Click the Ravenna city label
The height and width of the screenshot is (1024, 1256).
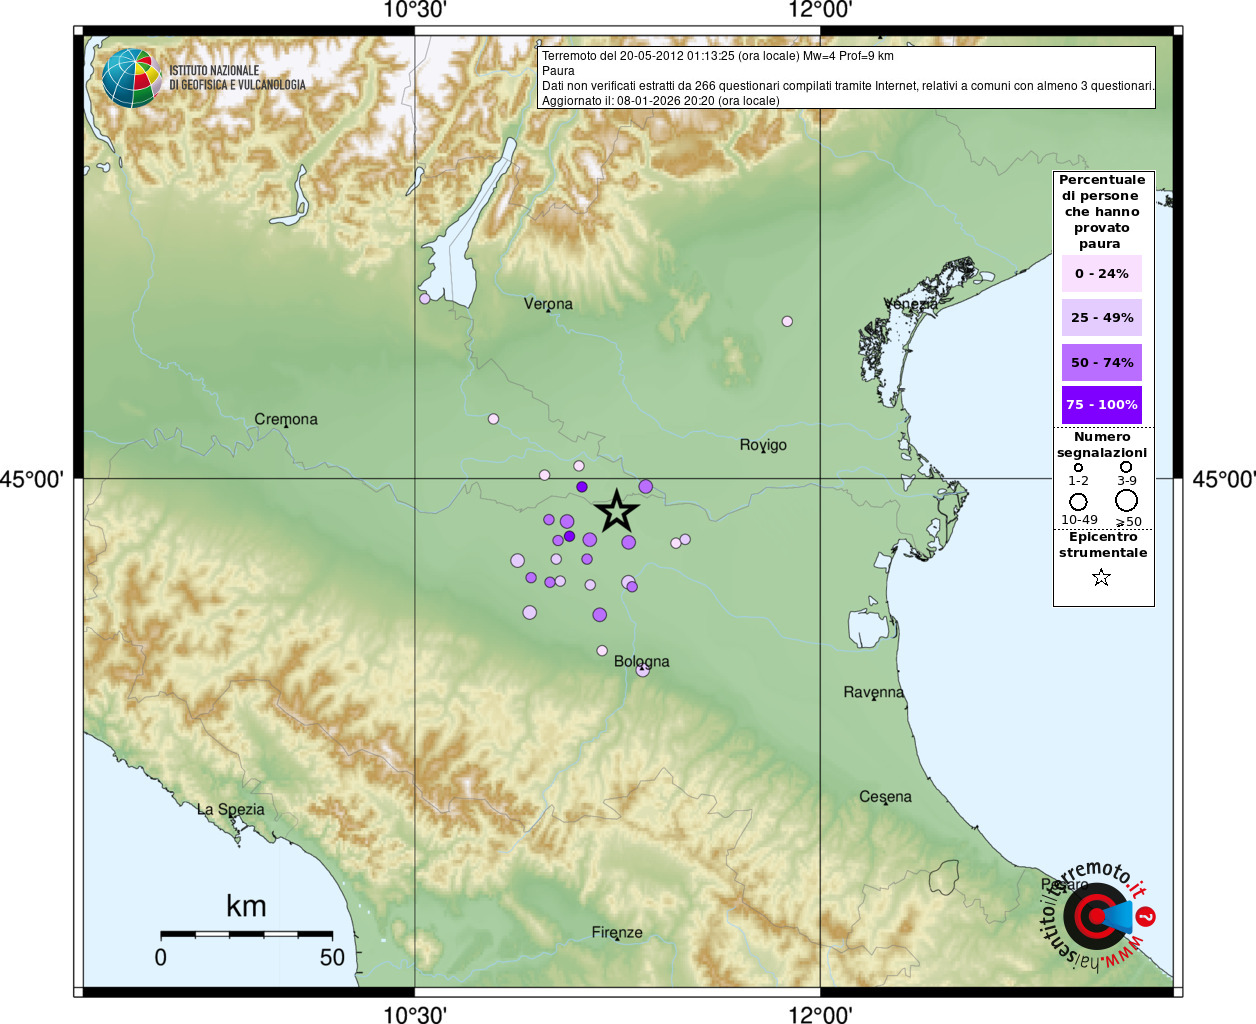874,692
